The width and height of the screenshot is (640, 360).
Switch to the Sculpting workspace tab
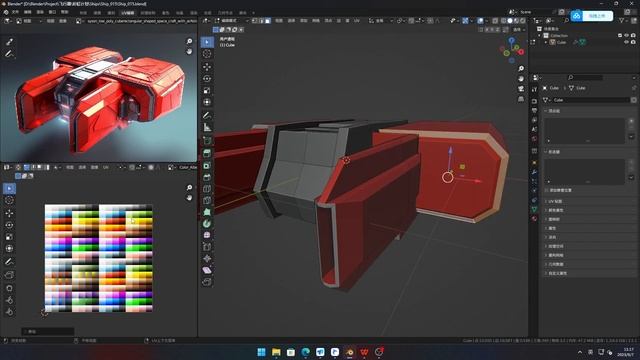(111, 13)
